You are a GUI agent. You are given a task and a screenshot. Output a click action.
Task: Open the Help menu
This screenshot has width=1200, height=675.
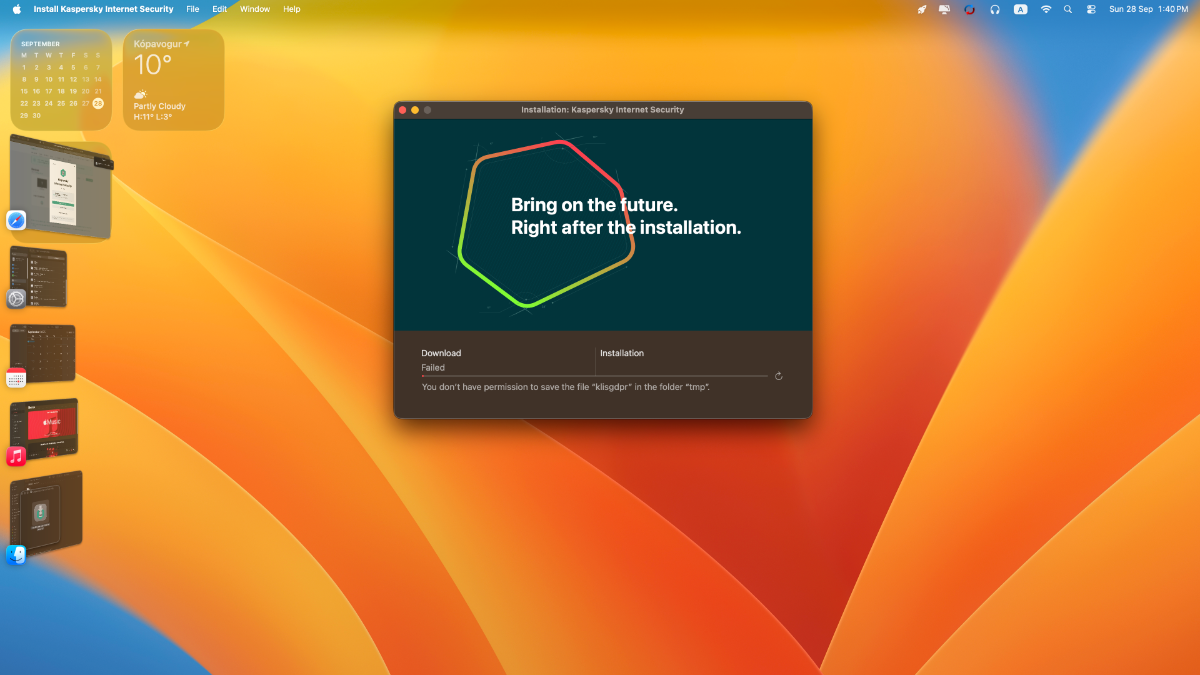(x=292, y=9)
